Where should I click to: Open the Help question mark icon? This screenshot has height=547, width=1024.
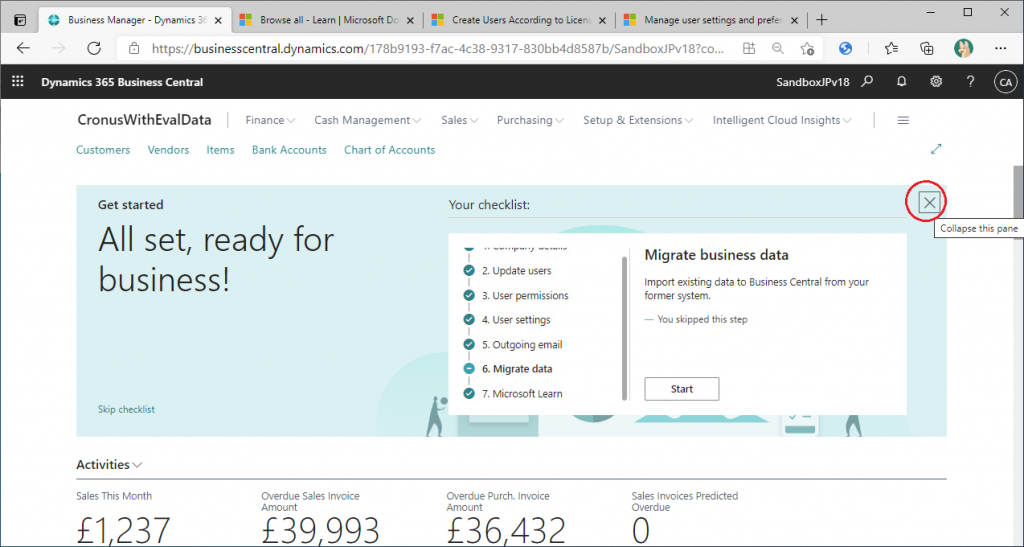[x=970, y=82]
